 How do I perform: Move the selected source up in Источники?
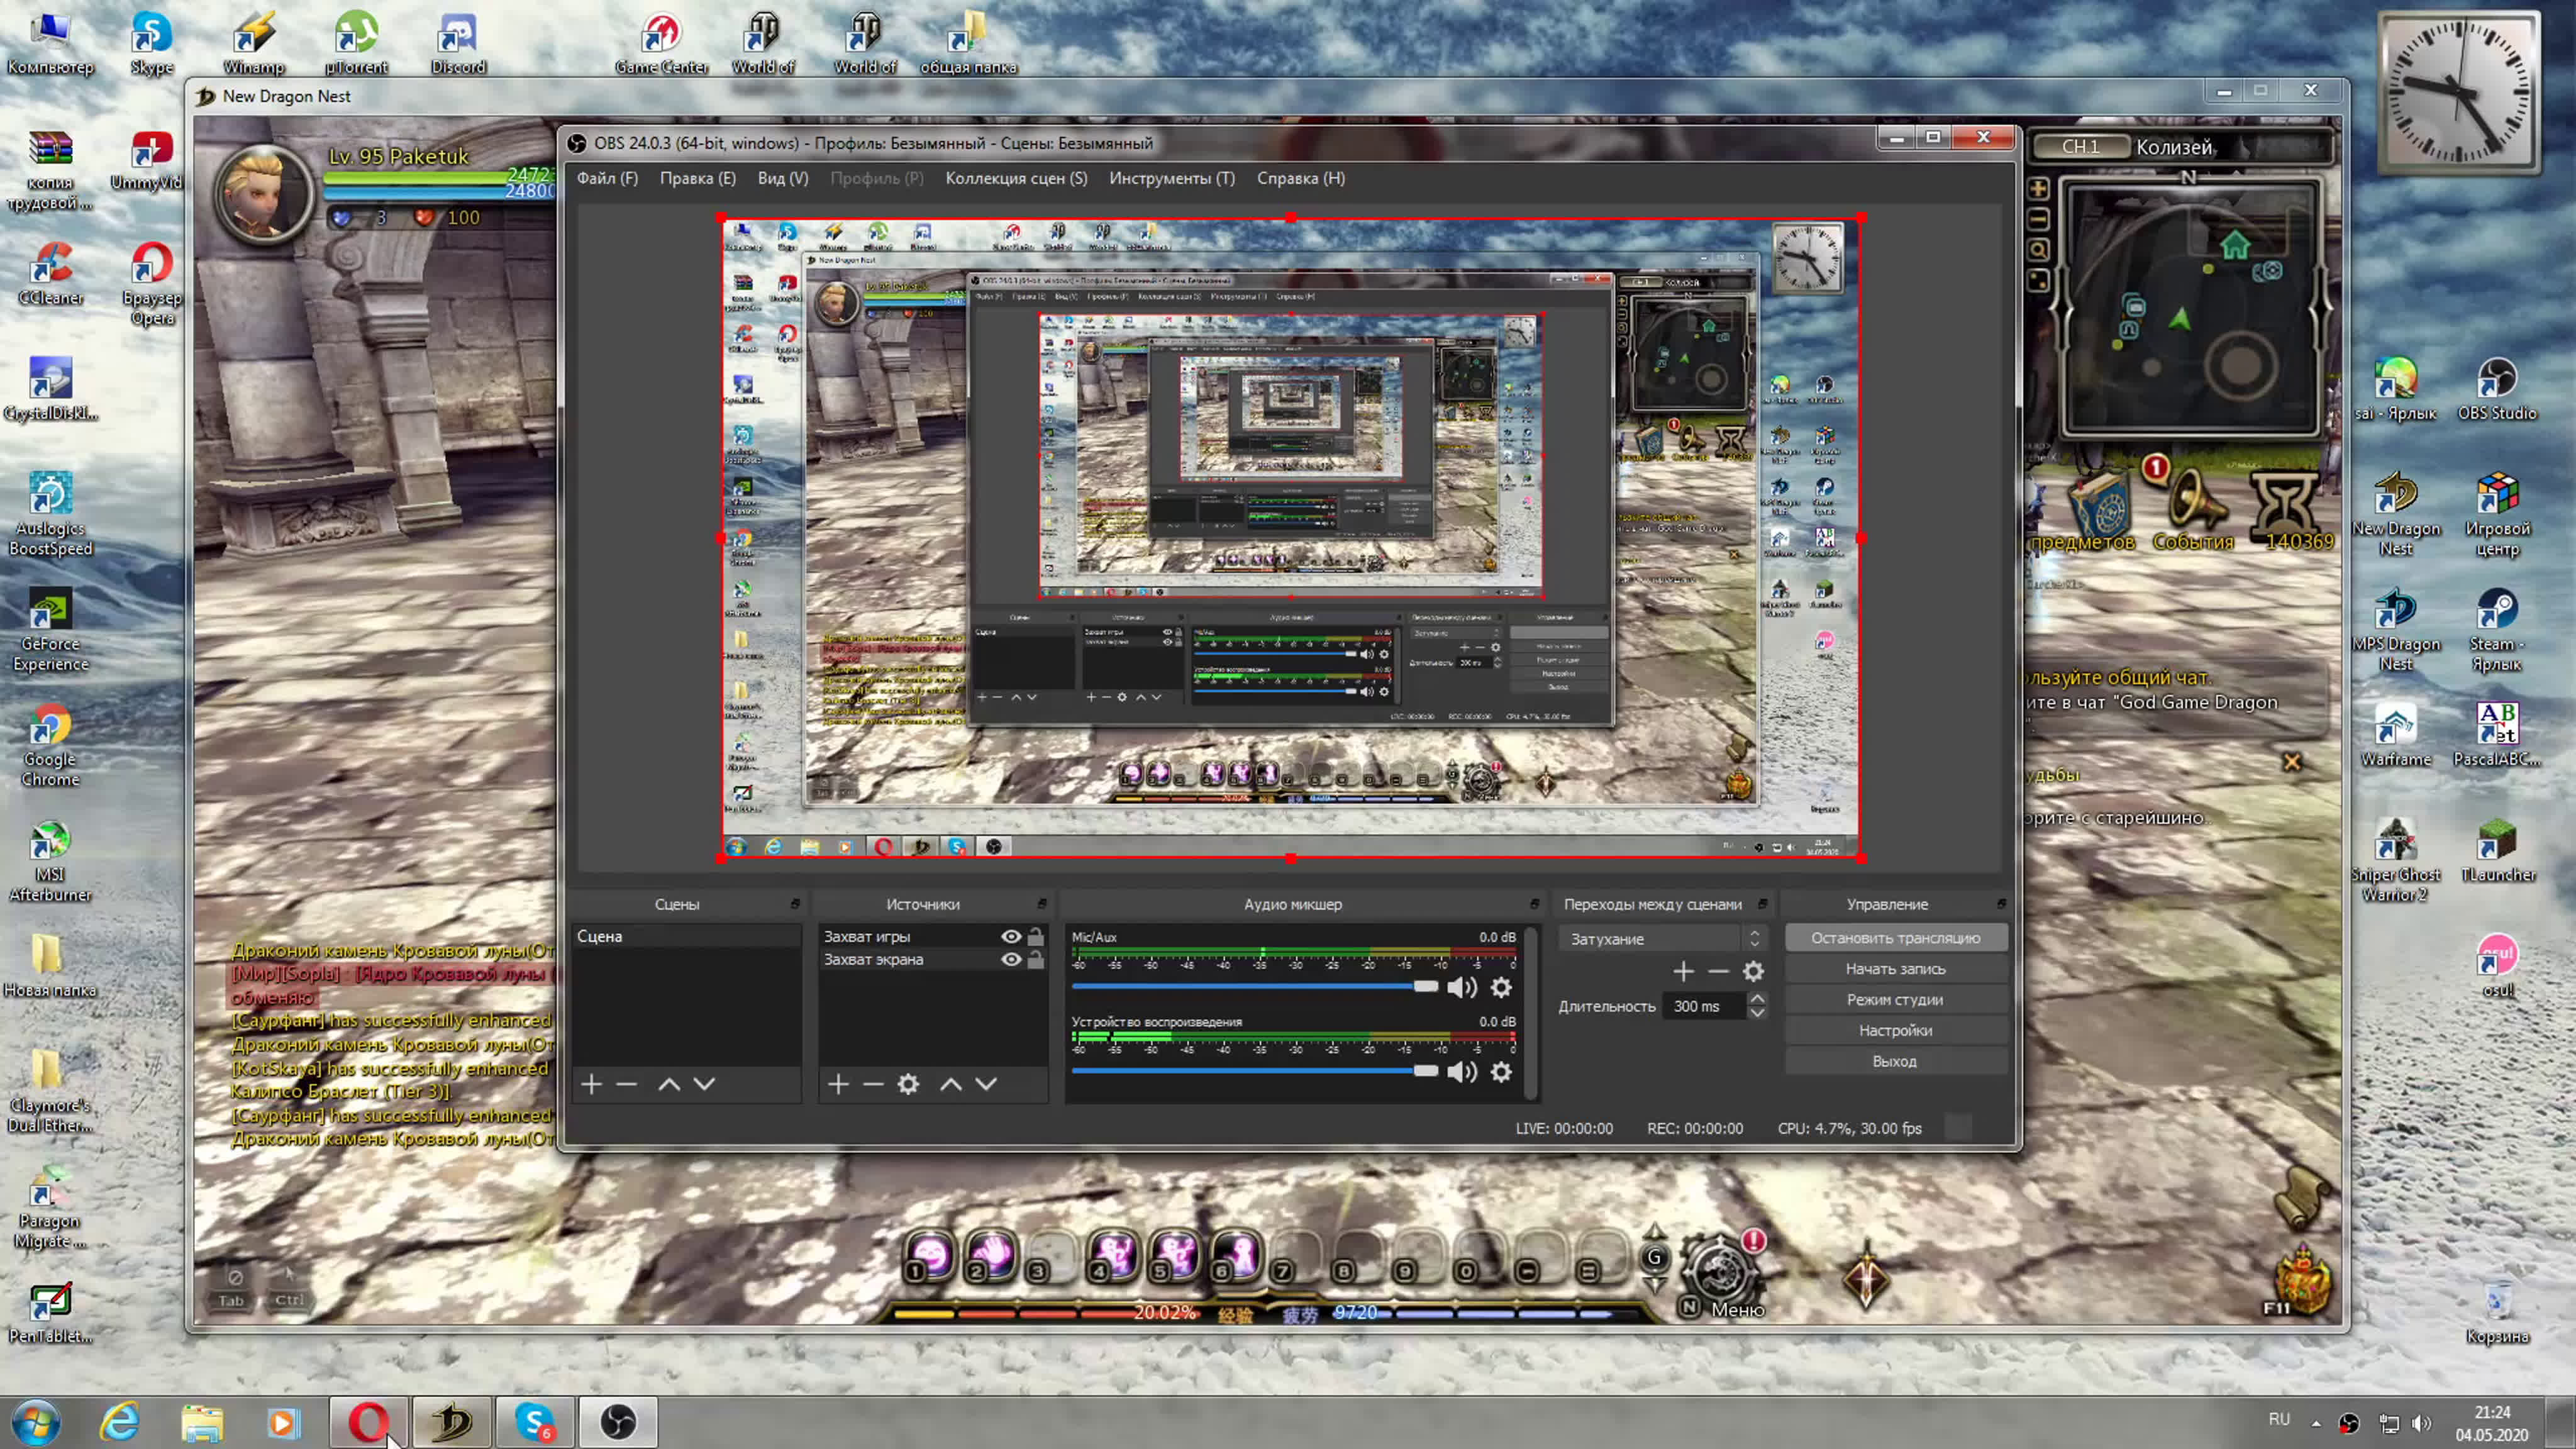click(x=951, y=1084)
